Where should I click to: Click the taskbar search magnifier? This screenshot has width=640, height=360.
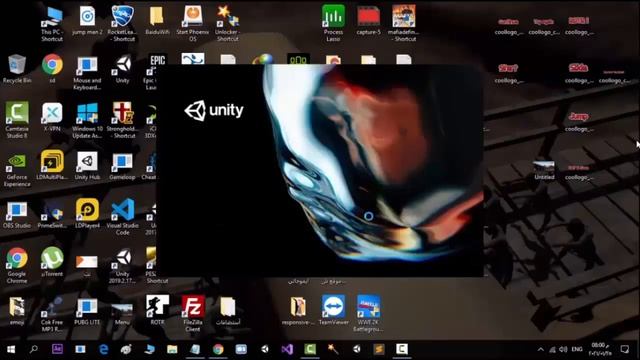click(x=34, y=349)
